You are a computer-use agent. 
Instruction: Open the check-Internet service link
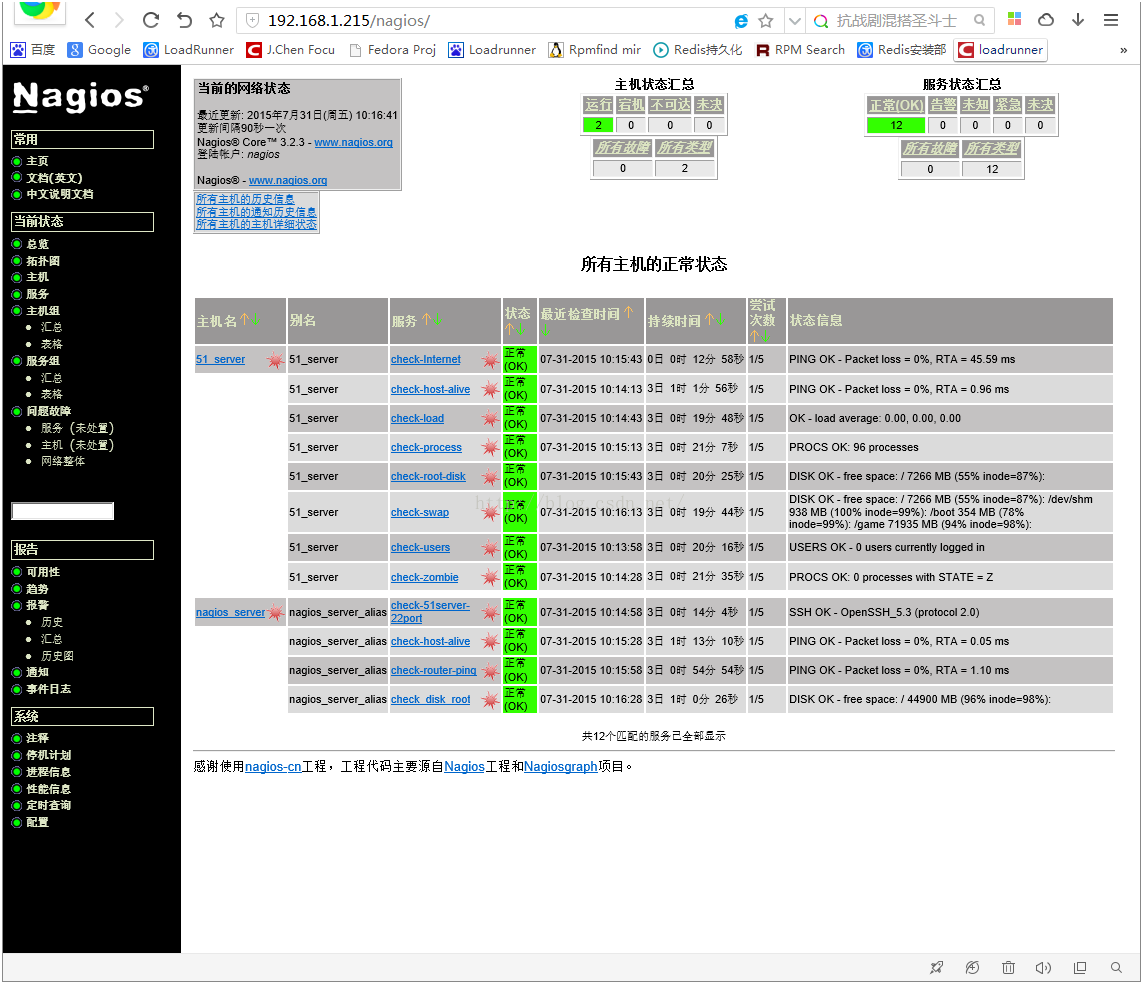click(x=426, y=359)
